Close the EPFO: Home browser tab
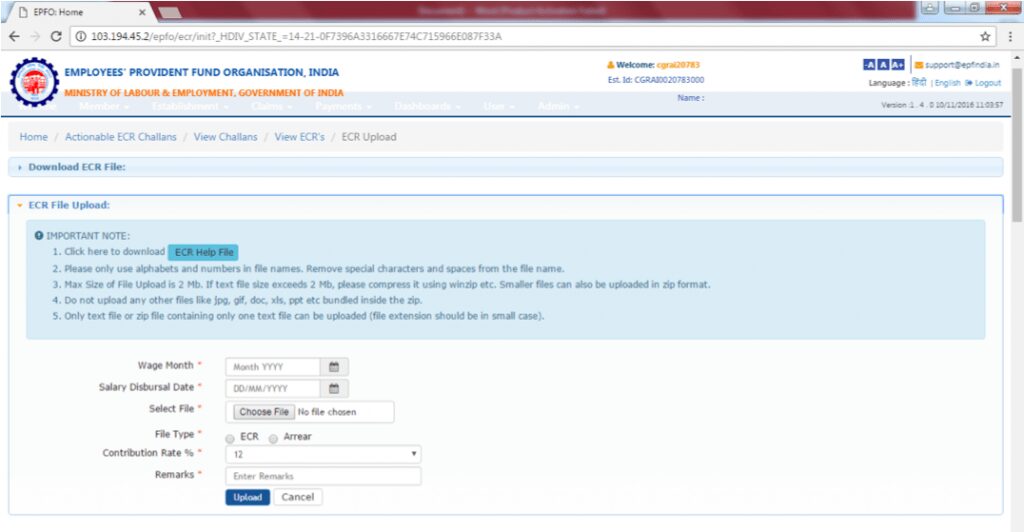Image resolution: width=1024 pixels, height=532 pixels. pos(142,12)
